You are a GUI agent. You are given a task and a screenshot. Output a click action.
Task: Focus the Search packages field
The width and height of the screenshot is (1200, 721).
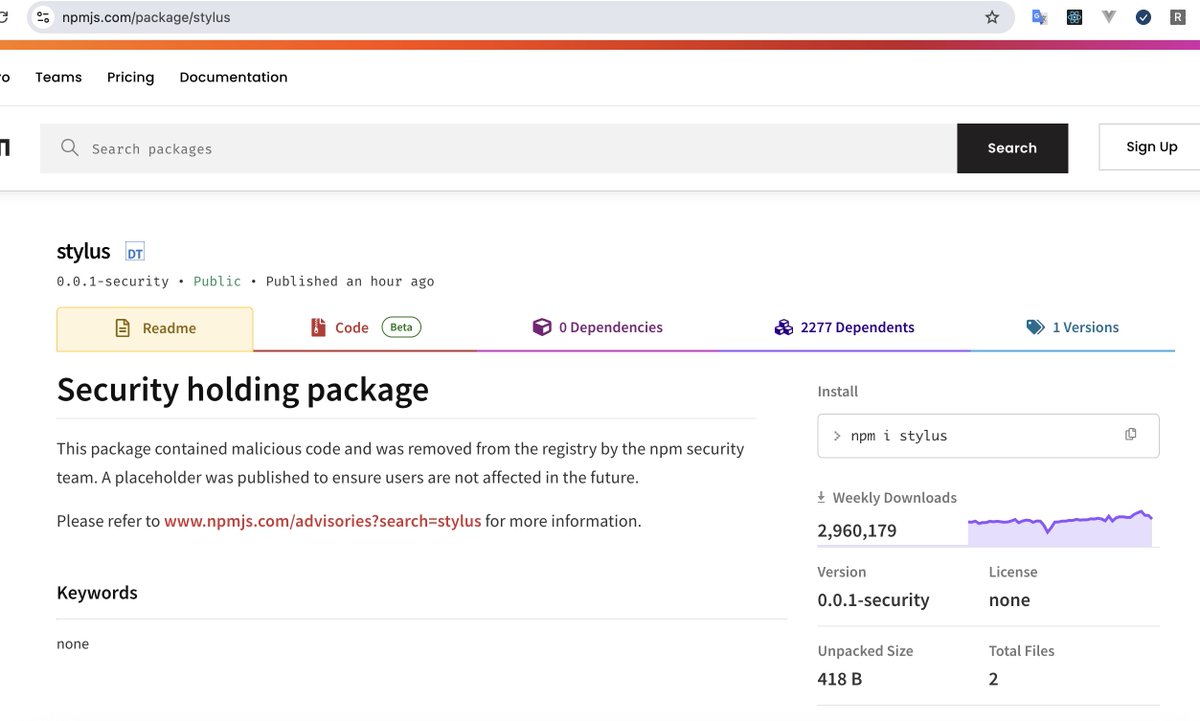(x=498, y=148)
